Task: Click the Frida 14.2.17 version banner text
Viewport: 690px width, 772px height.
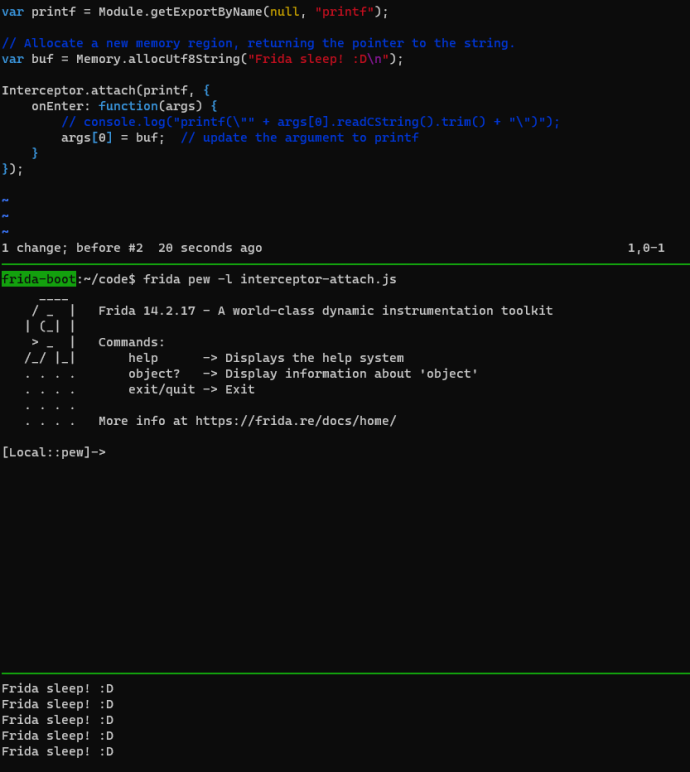Action: coord(325,311)
